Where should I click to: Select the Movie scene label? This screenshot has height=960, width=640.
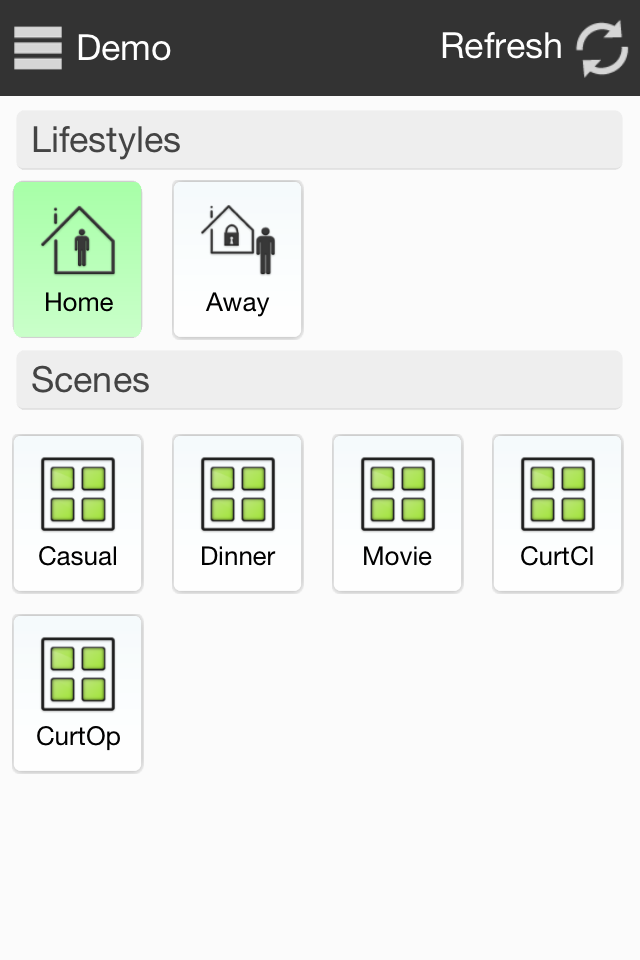coord(398,556)
